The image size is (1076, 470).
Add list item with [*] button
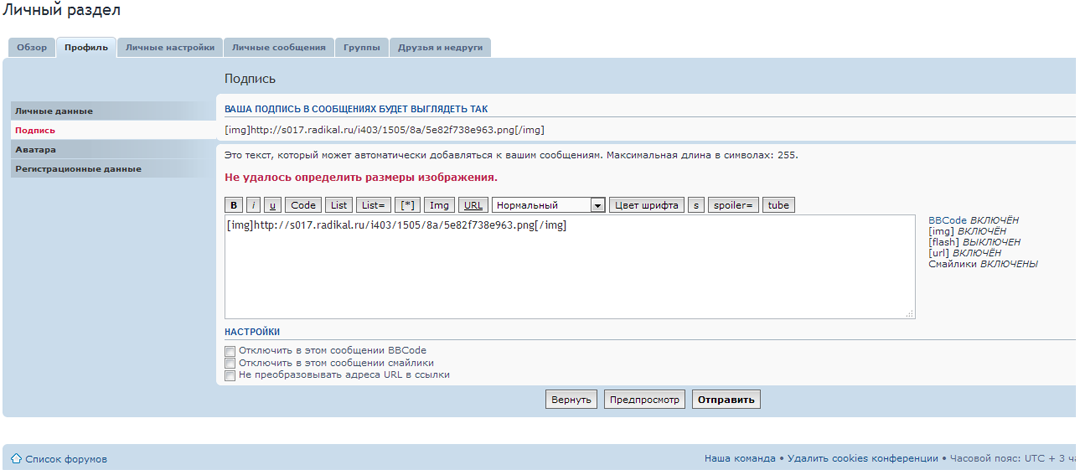407,205
